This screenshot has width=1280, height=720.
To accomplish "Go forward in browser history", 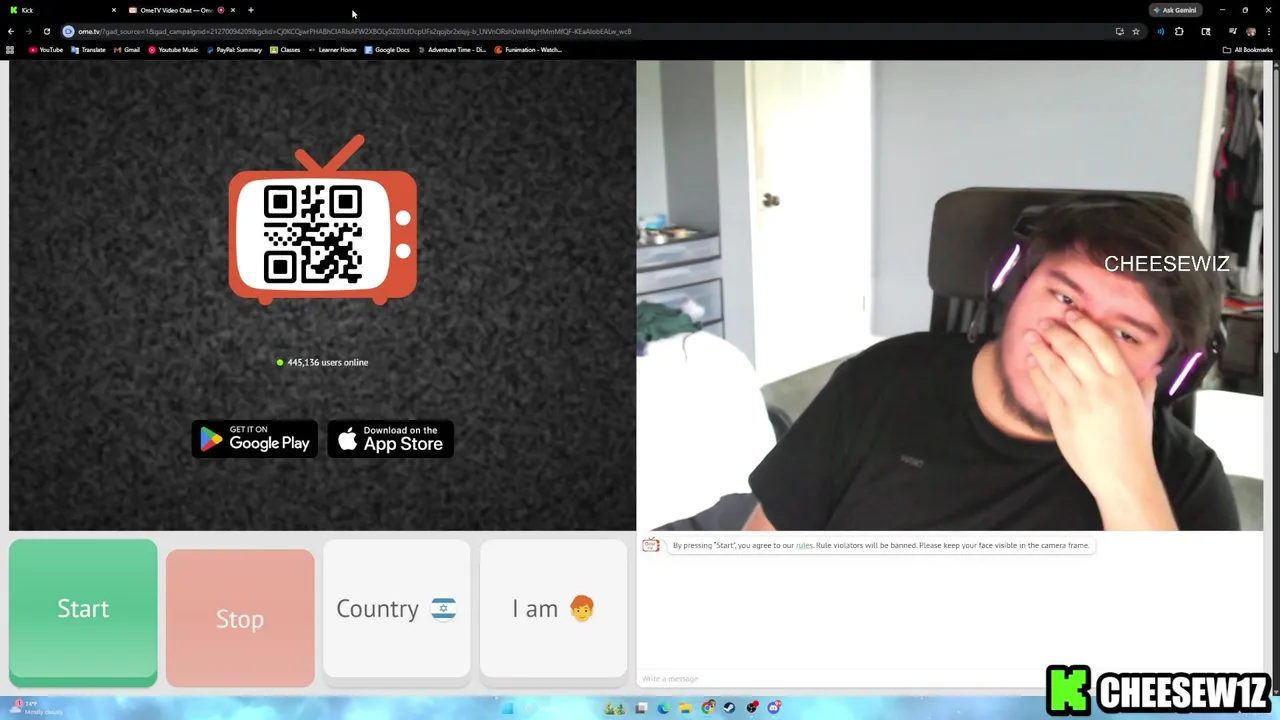I will click(28, 31).
